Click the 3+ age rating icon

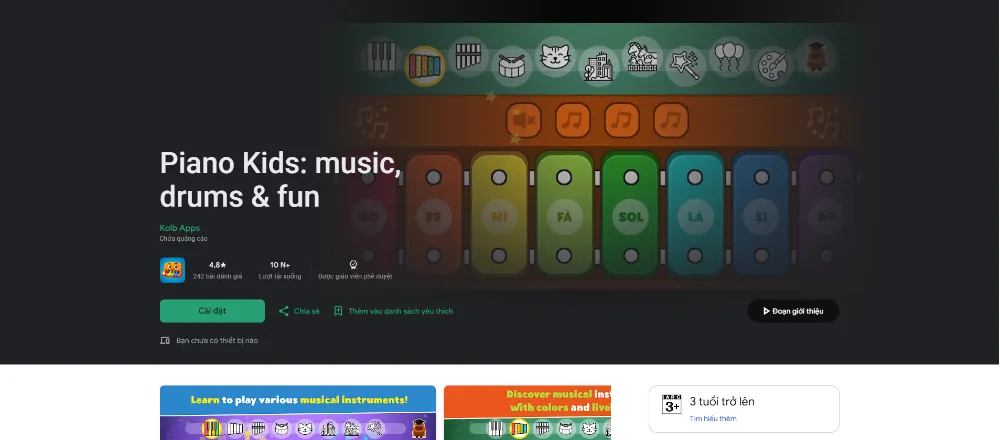(672, 404)
